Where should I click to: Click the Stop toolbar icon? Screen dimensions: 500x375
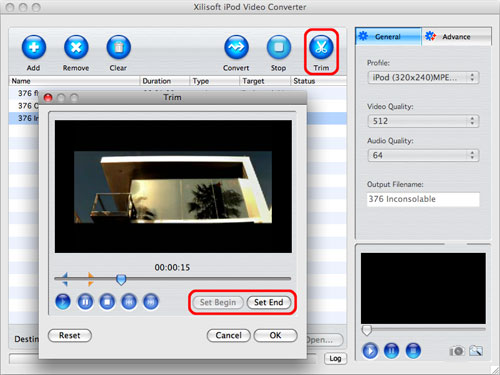pyautogui.click(x=279, y=47)
